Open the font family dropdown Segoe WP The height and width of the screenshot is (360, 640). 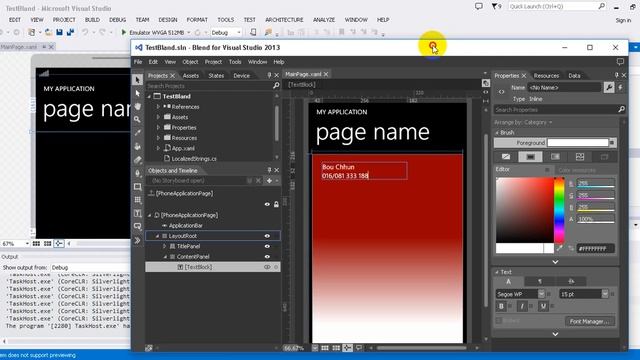point(541,294)
